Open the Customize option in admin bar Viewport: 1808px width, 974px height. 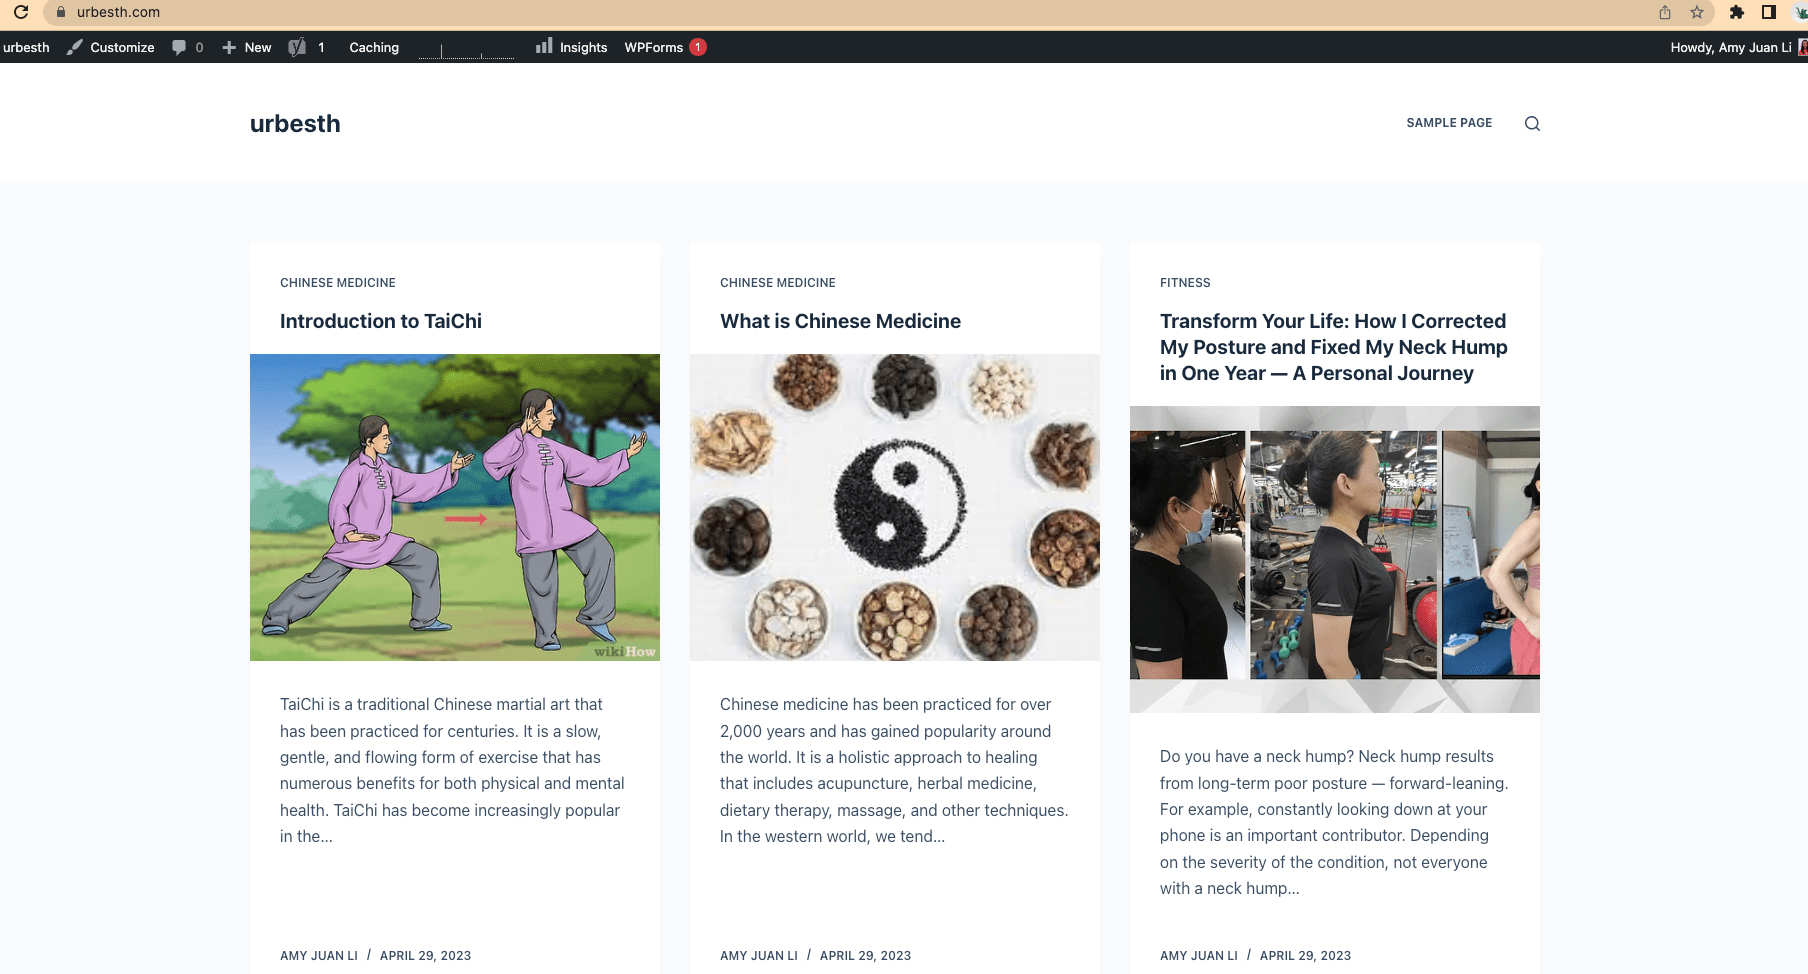(110, 47)
